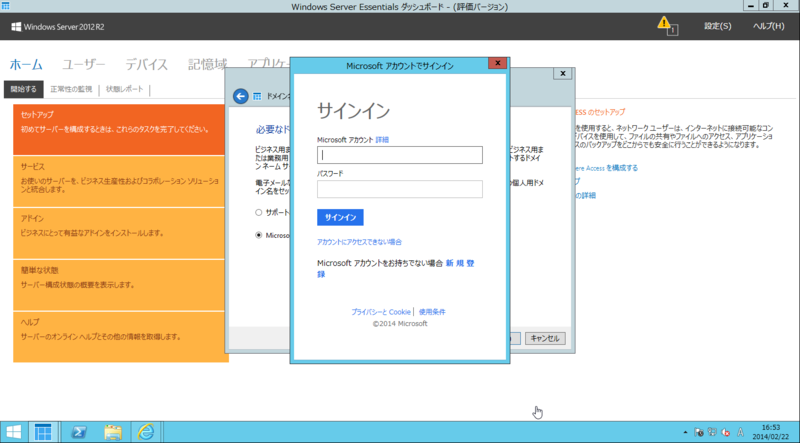Select the Microsoft radio option in wizard
800x443 pixels.
(x=259, y=235)
